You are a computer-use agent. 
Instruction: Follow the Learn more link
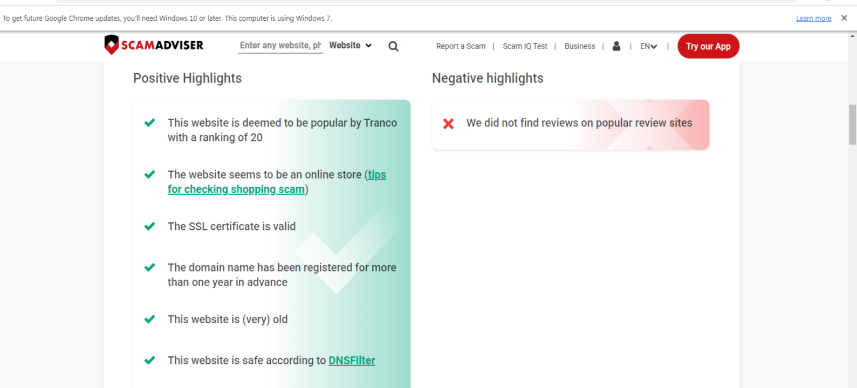pos(814,19)
